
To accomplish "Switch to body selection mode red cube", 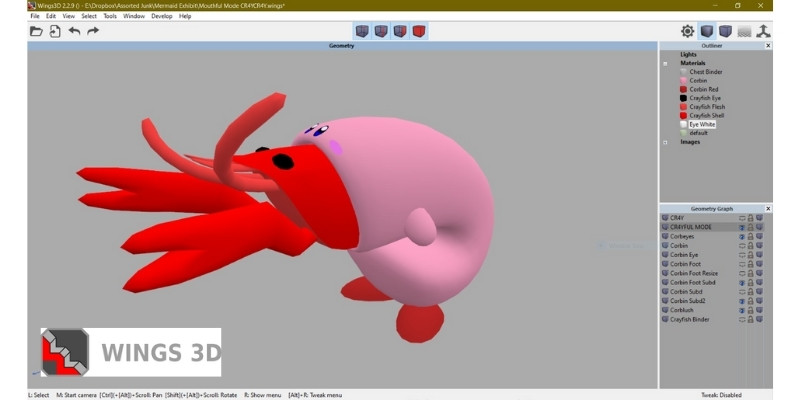I will tap(418, 32).
